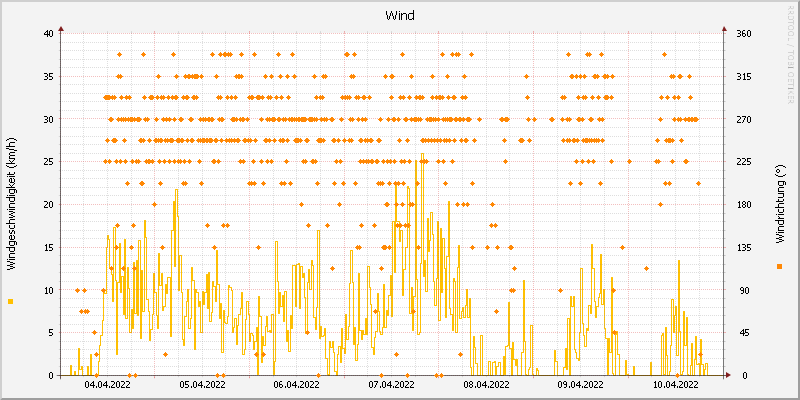800x400 pixels.
Task: Click the 225 value on right axis
Action: [744, 162]
